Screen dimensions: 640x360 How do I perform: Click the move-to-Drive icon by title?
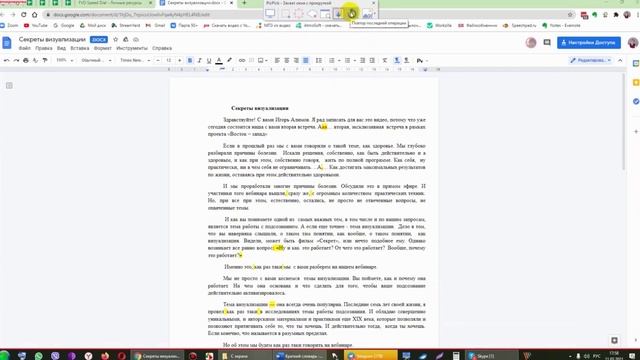tap(126, 40)
